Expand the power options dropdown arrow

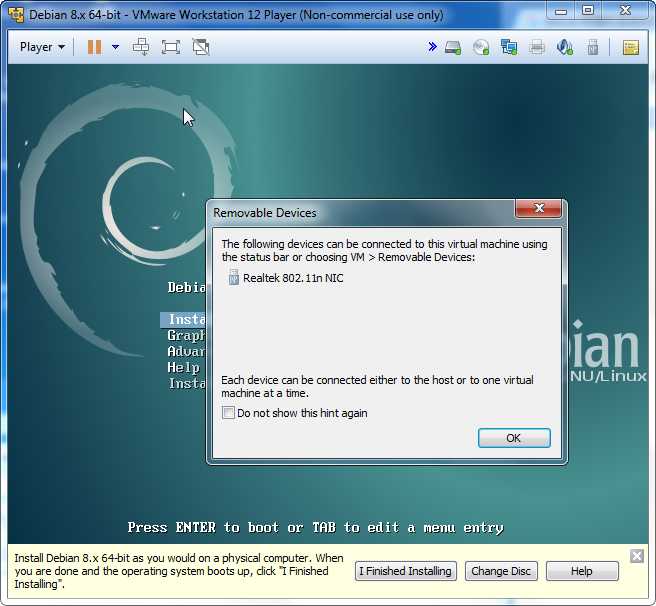[115, 47]
